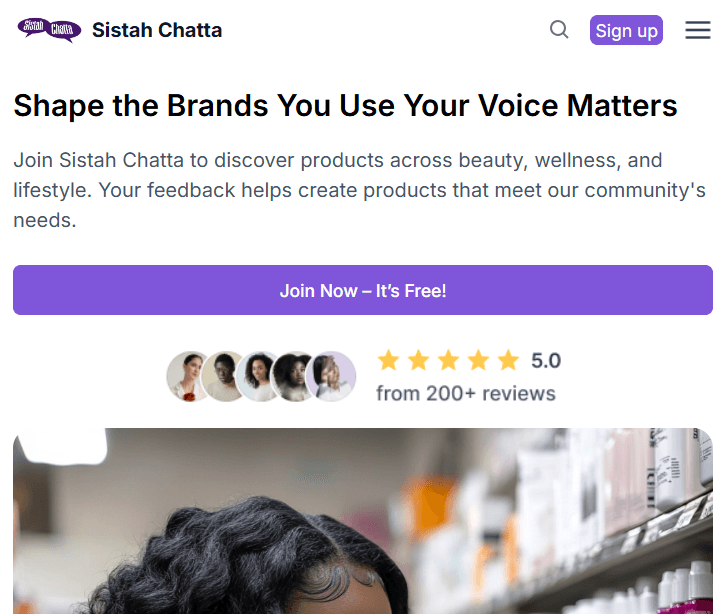This screenshot has height=614, width=724.
Task: Click Join Now – It's Free! button
Action: [363, 290]
